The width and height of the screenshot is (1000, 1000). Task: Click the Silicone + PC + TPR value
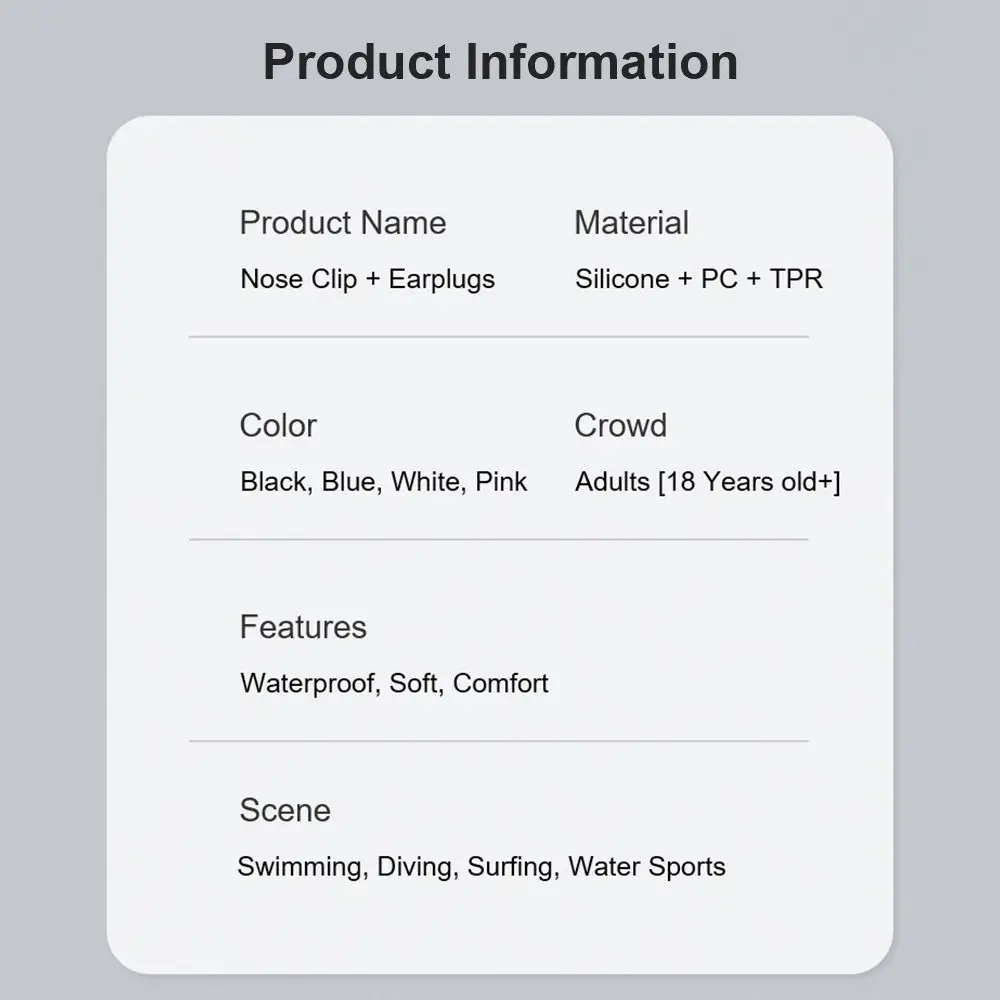(698, 279)
